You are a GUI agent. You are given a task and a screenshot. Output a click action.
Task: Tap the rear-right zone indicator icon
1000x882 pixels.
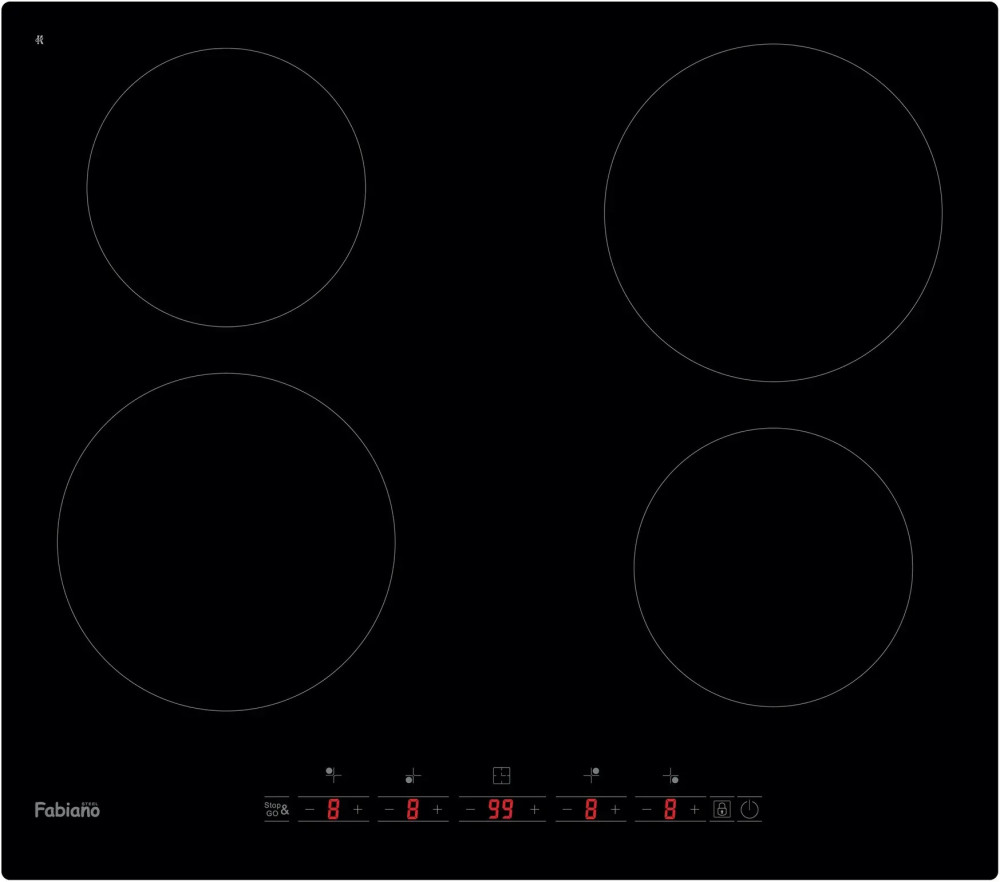pos(591,774)
